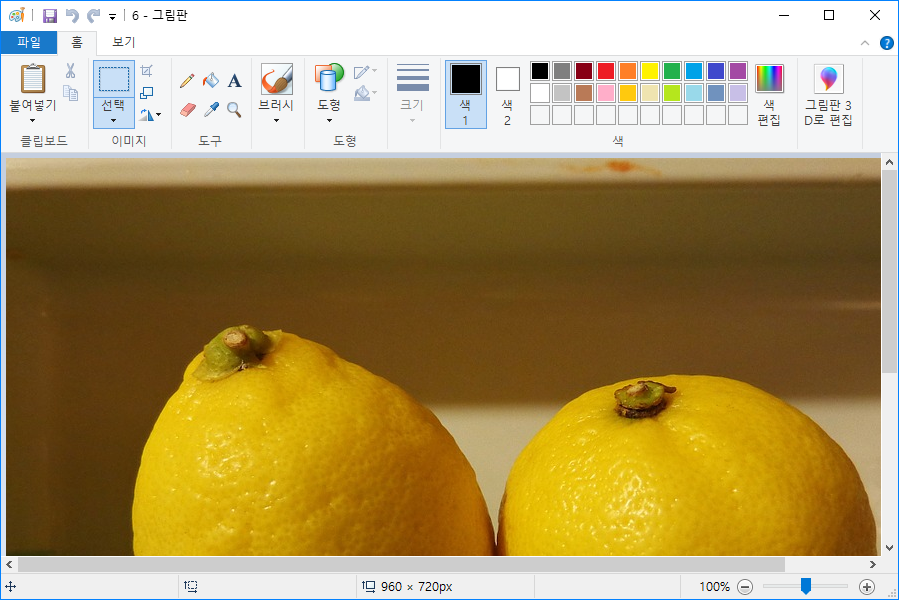
Task: Pick the white color swatch
Action: 540,92
